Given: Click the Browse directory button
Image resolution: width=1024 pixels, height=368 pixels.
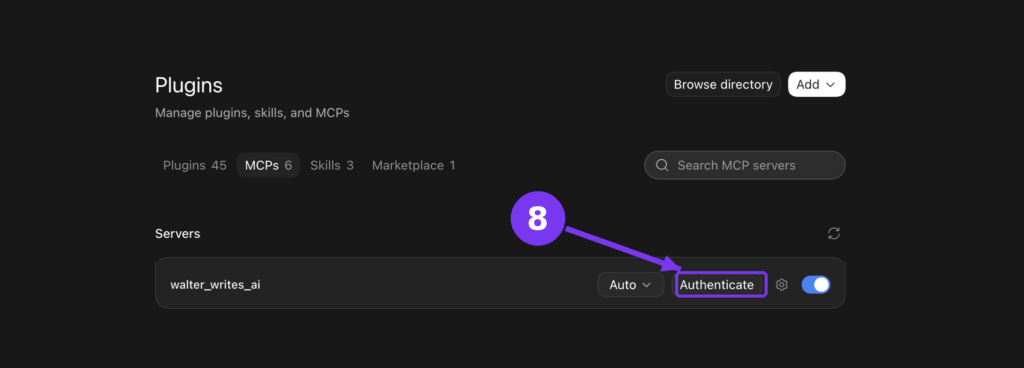Looking at the screenshot, I should pos(723,84).
